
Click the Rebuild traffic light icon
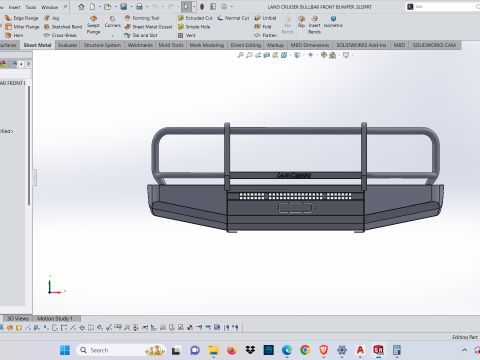tap(202, 7)
